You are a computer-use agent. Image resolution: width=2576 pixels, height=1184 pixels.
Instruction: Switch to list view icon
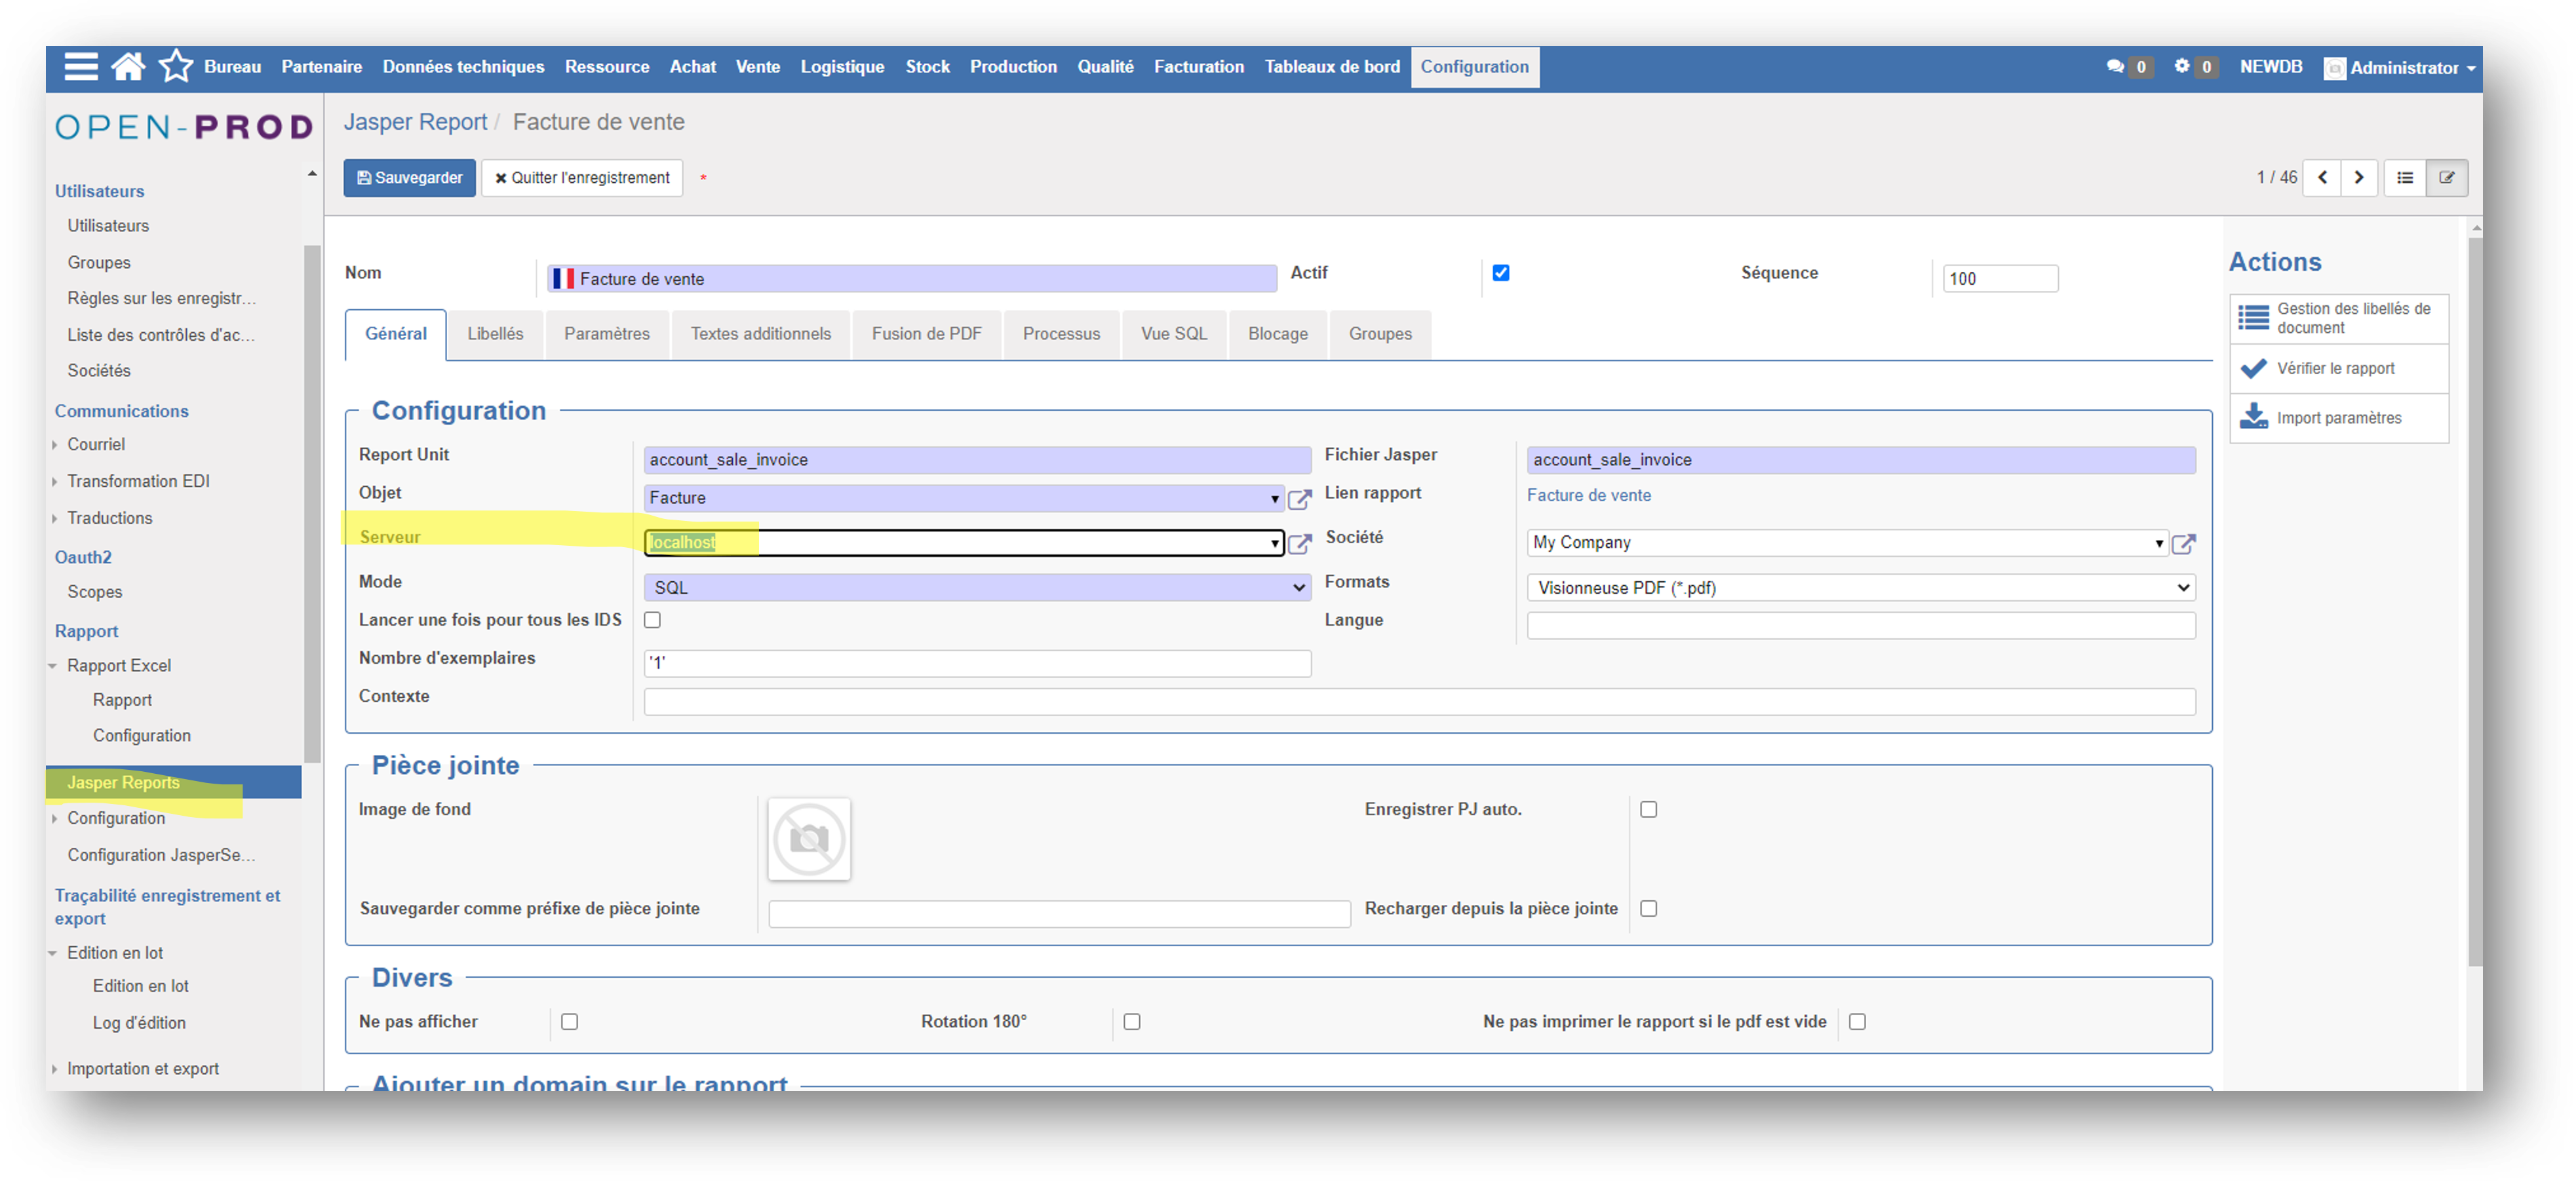coord(2404,177)
